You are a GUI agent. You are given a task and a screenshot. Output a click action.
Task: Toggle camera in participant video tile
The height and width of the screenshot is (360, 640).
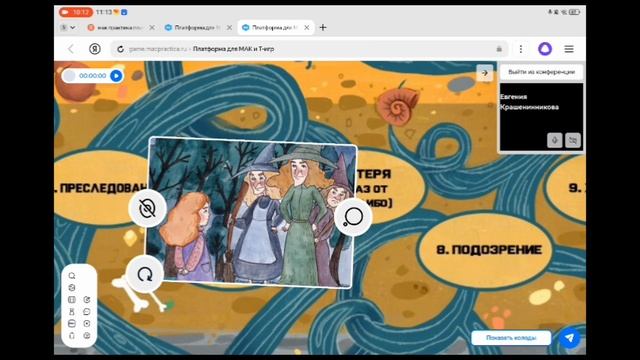pos(573,140)
